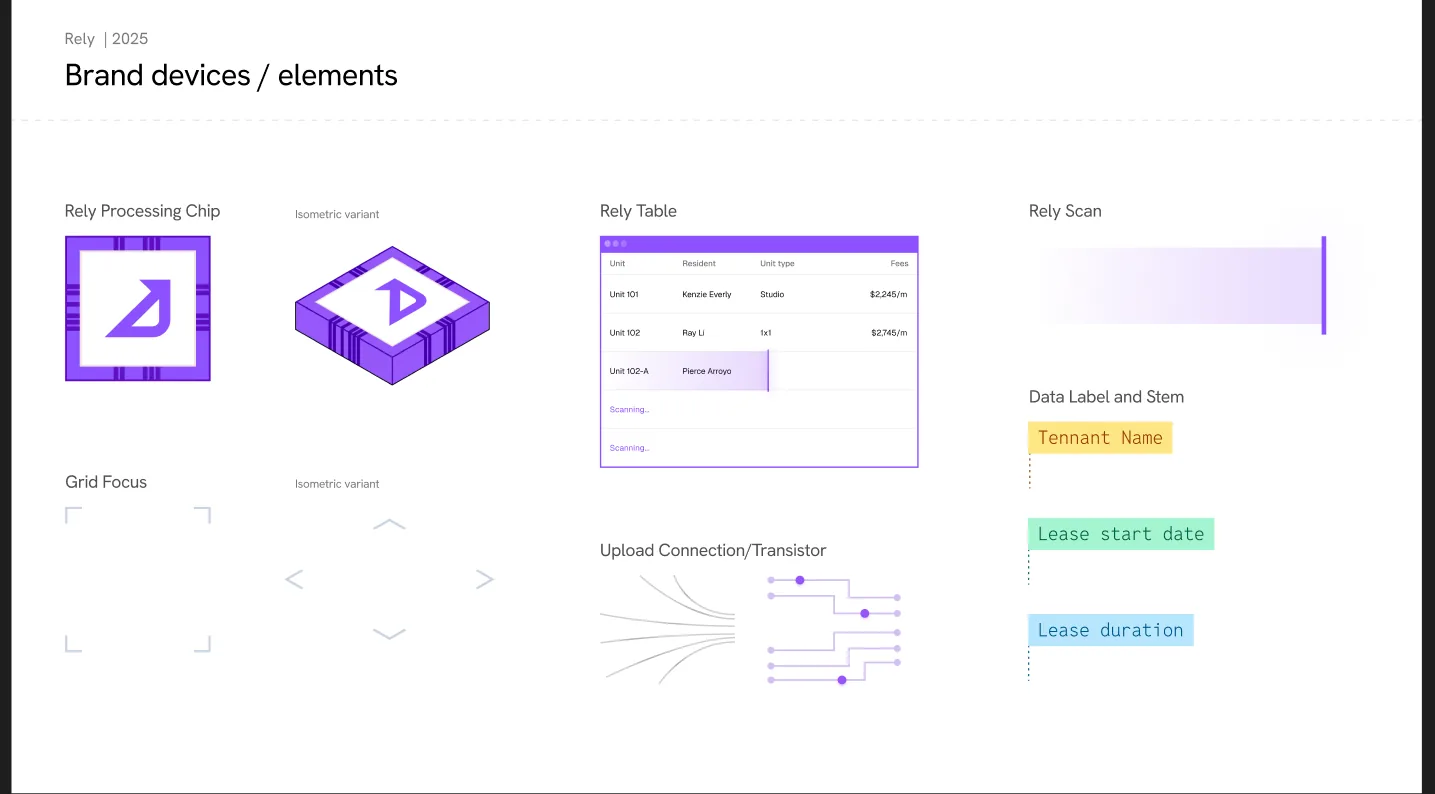The image size is (1435, 794).
Task: Click the Grid Focus heading
Action: click(x=106, y=482)
